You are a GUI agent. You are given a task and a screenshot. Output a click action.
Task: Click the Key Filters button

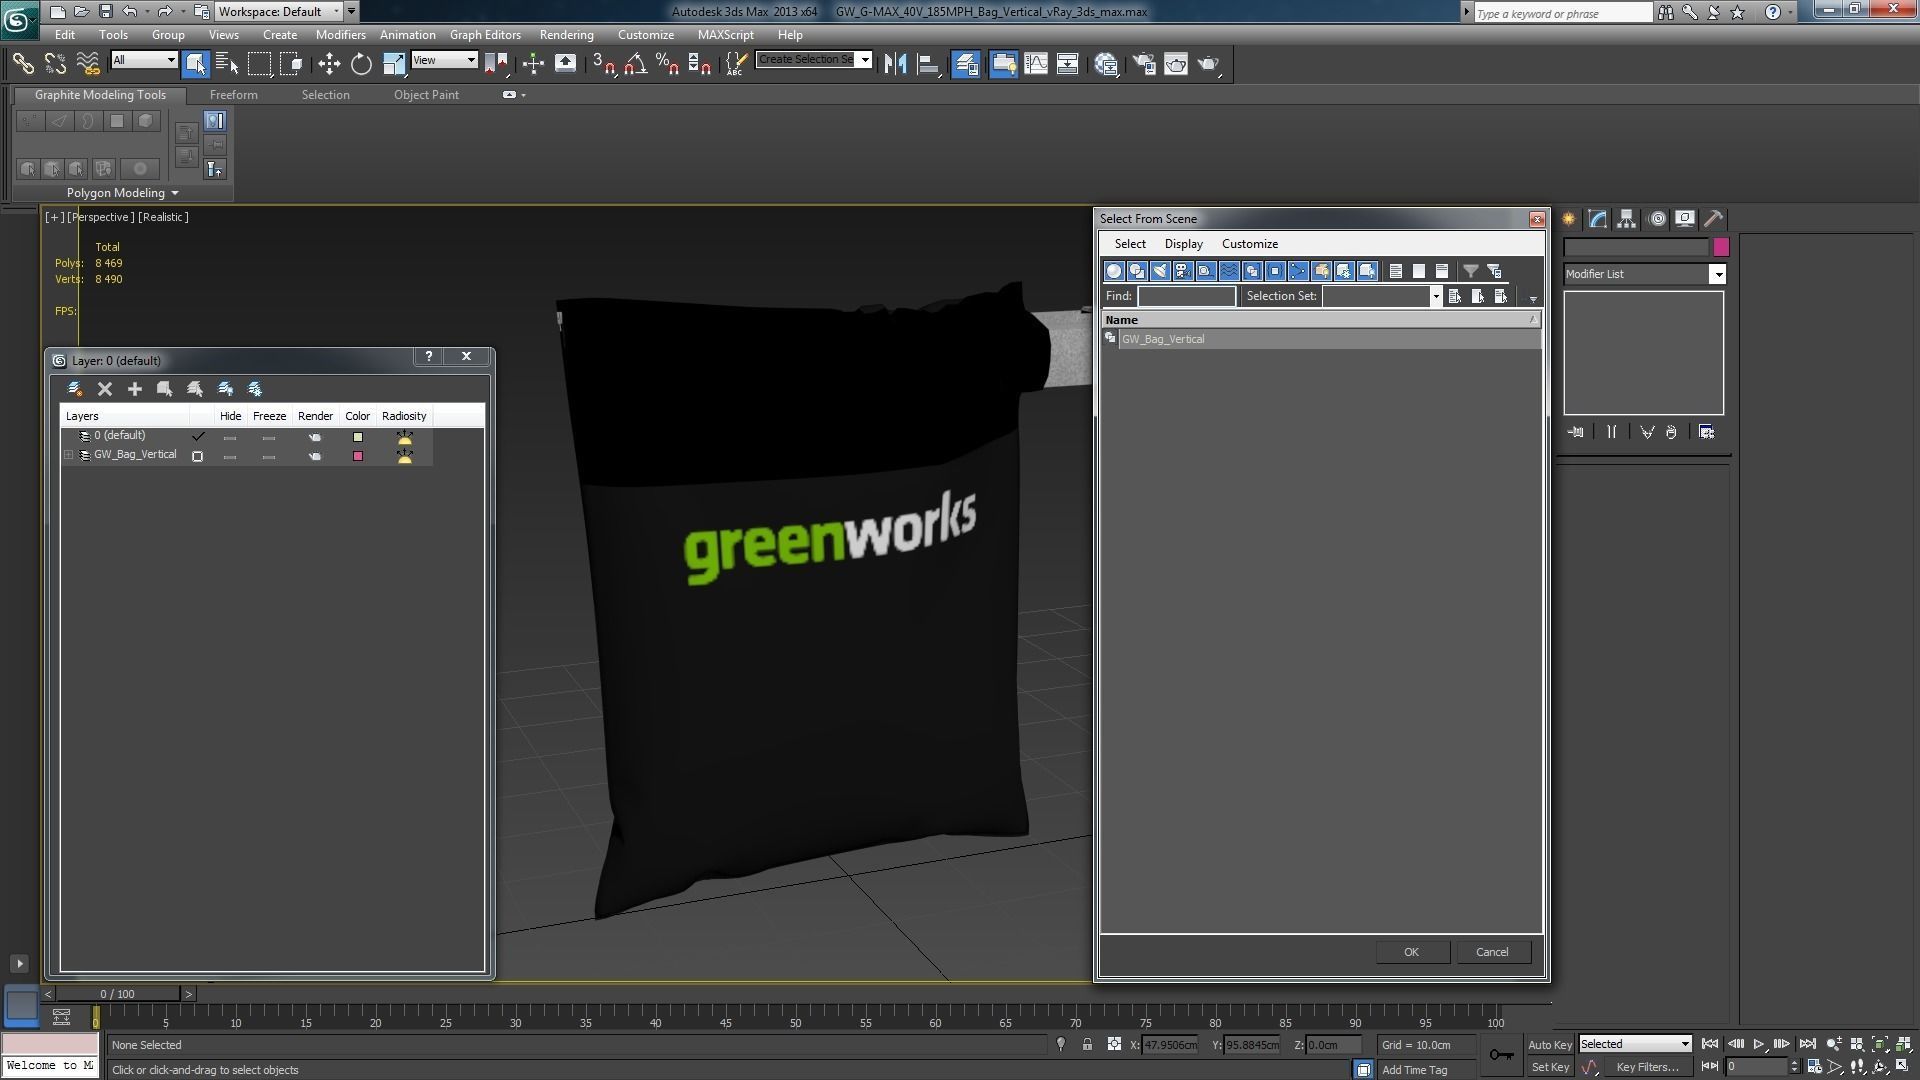click(1647, 1067)
